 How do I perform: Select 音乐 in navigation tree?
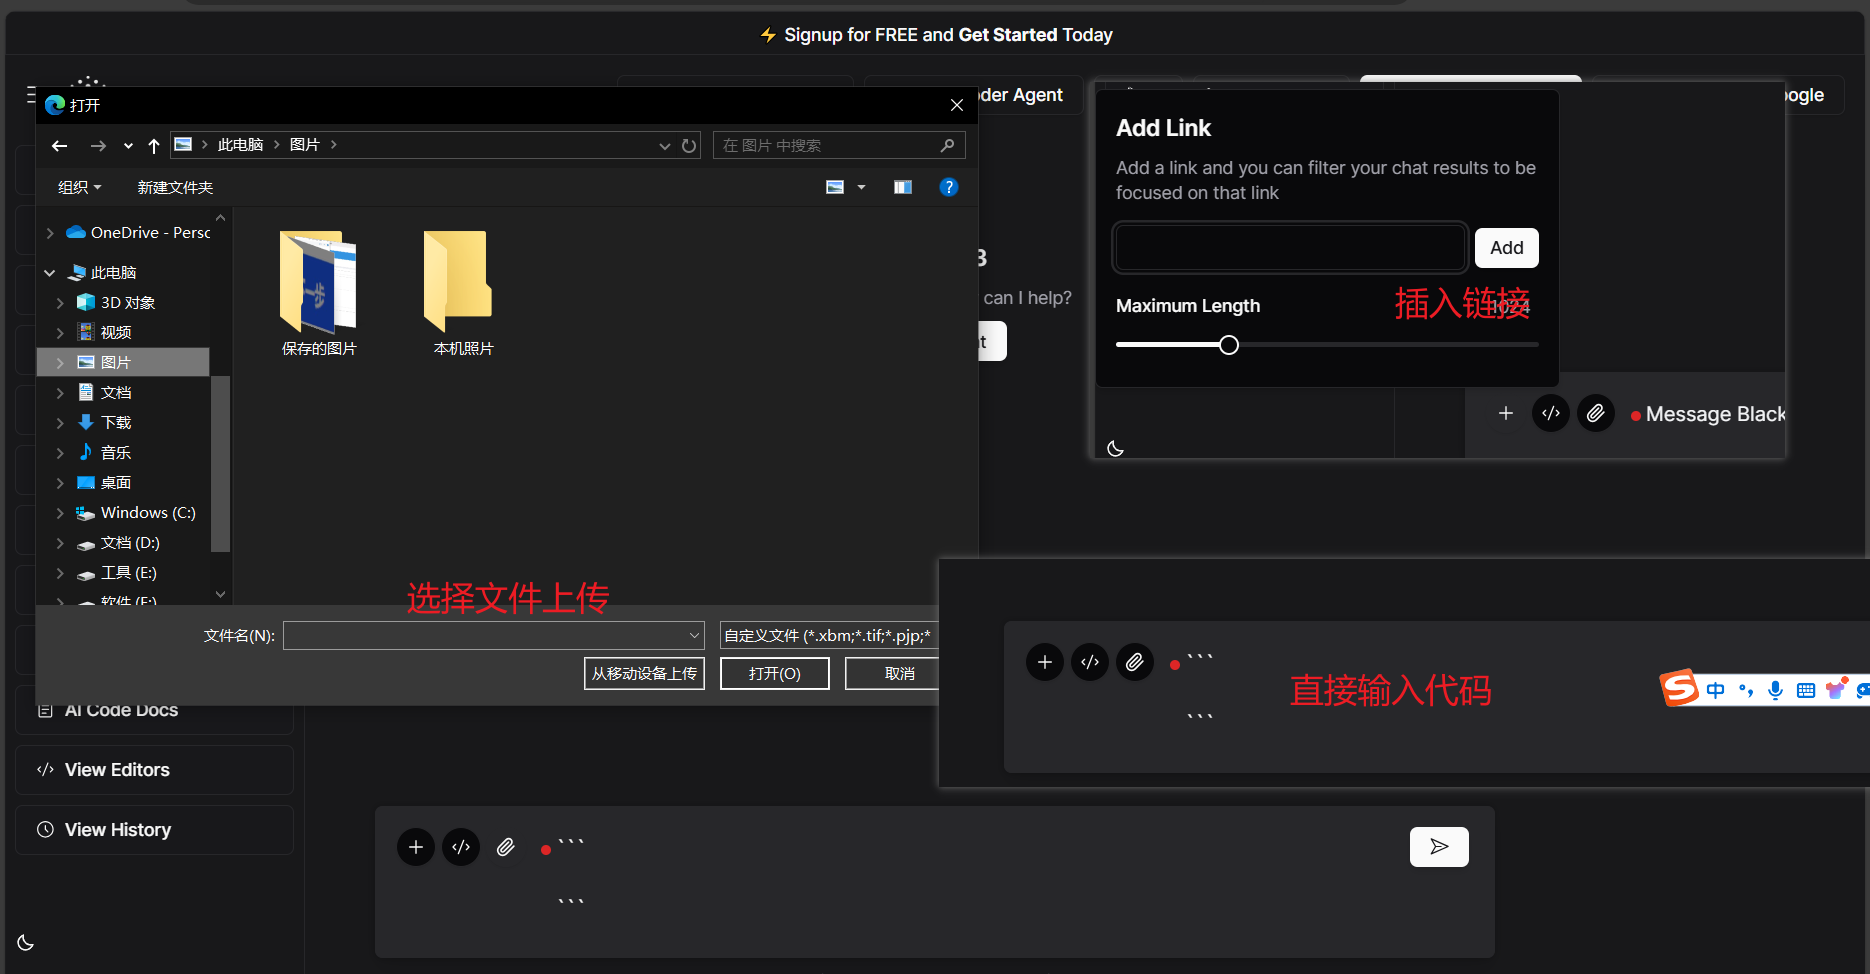click(x=116, y=452)
